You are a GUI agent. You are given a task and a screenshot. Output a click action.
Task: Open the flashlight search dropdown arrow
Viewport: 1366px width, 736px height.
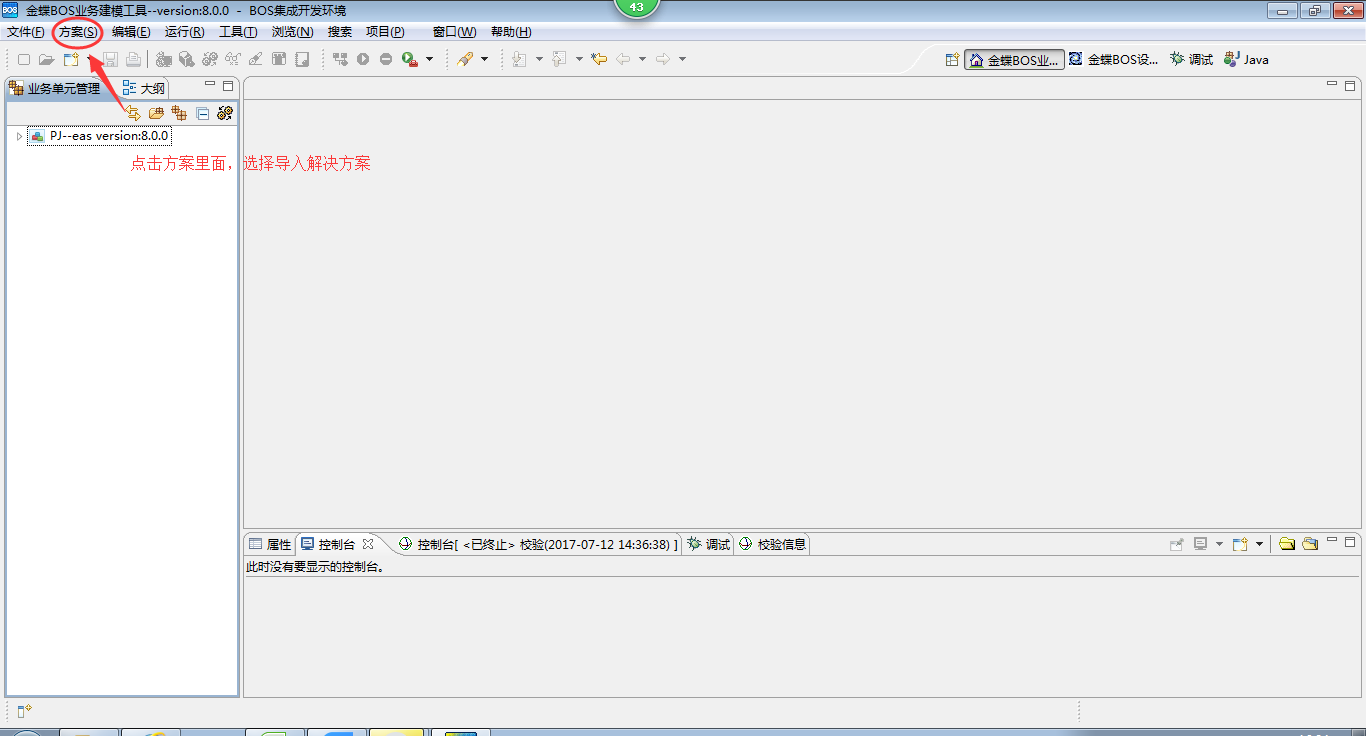[485, 59]
